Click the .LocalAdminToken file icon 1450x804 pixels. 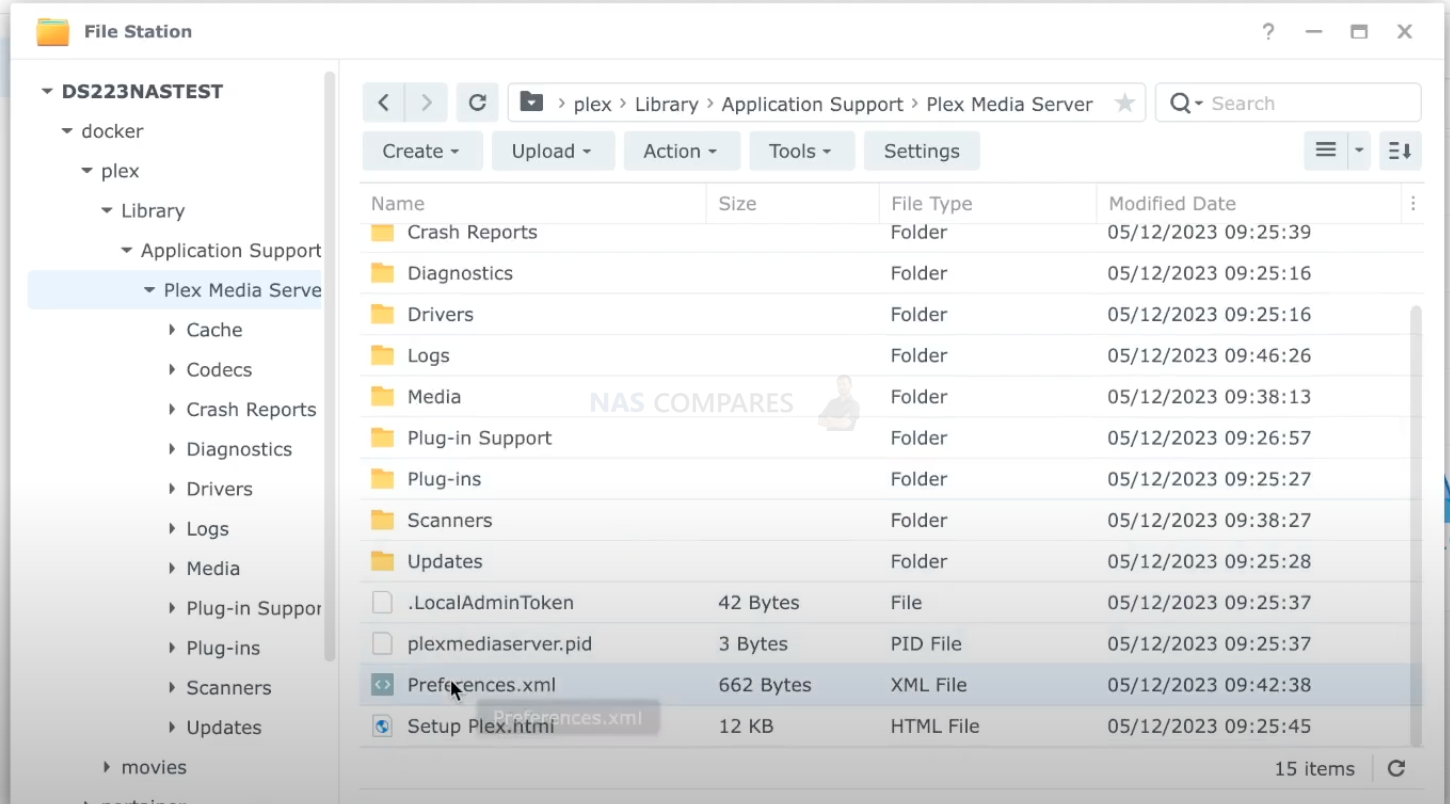click(x=382, y=603)
